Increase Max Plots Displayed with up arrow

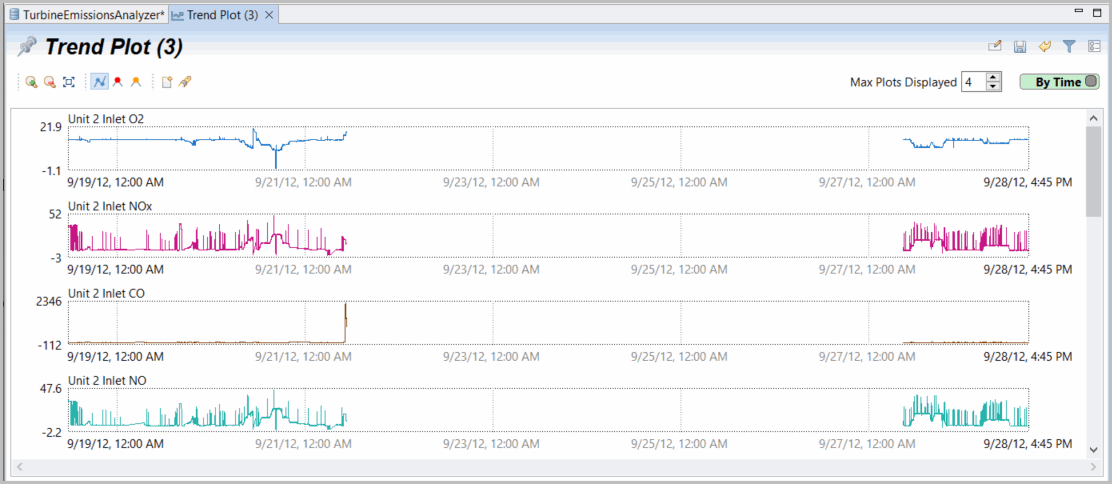(x=993, y=78)
